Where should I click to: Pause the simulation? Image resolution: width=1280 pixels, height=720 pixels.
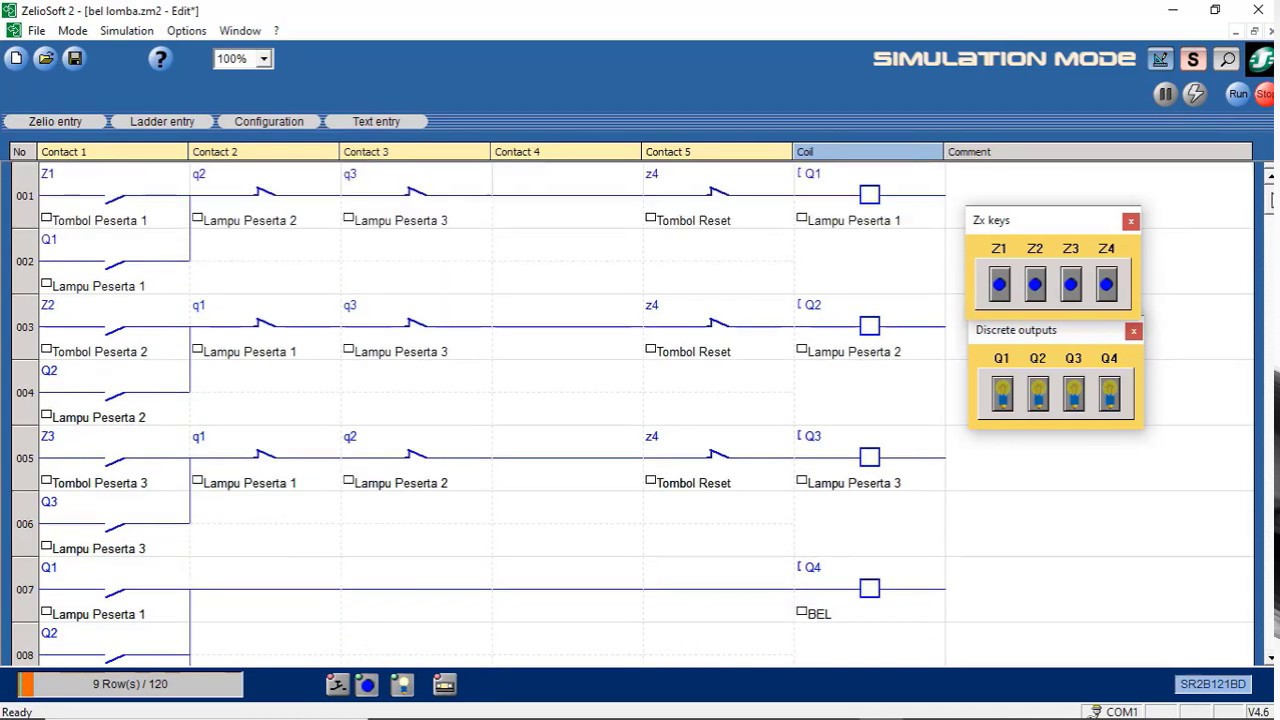(x=1164, y=94)
